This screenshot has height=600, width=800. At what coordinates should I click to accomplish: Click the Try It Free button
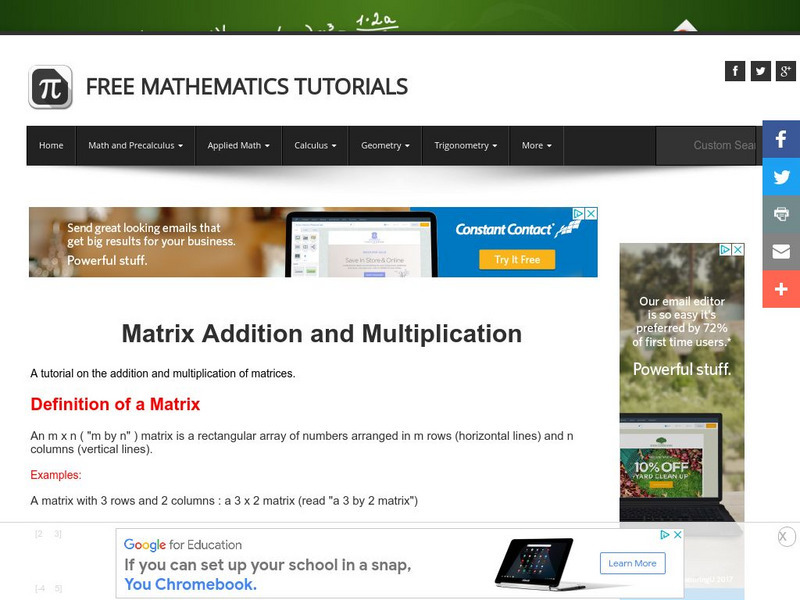[517, 260]
